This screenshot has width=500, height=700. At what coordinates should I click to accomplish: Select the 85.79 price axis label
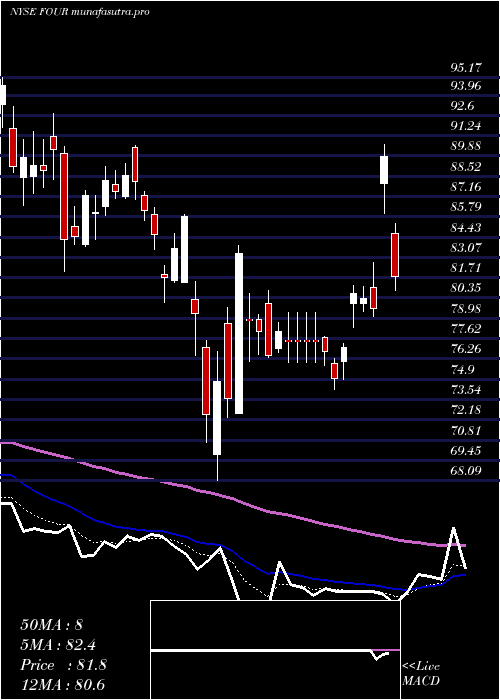[x=465, y=207]
